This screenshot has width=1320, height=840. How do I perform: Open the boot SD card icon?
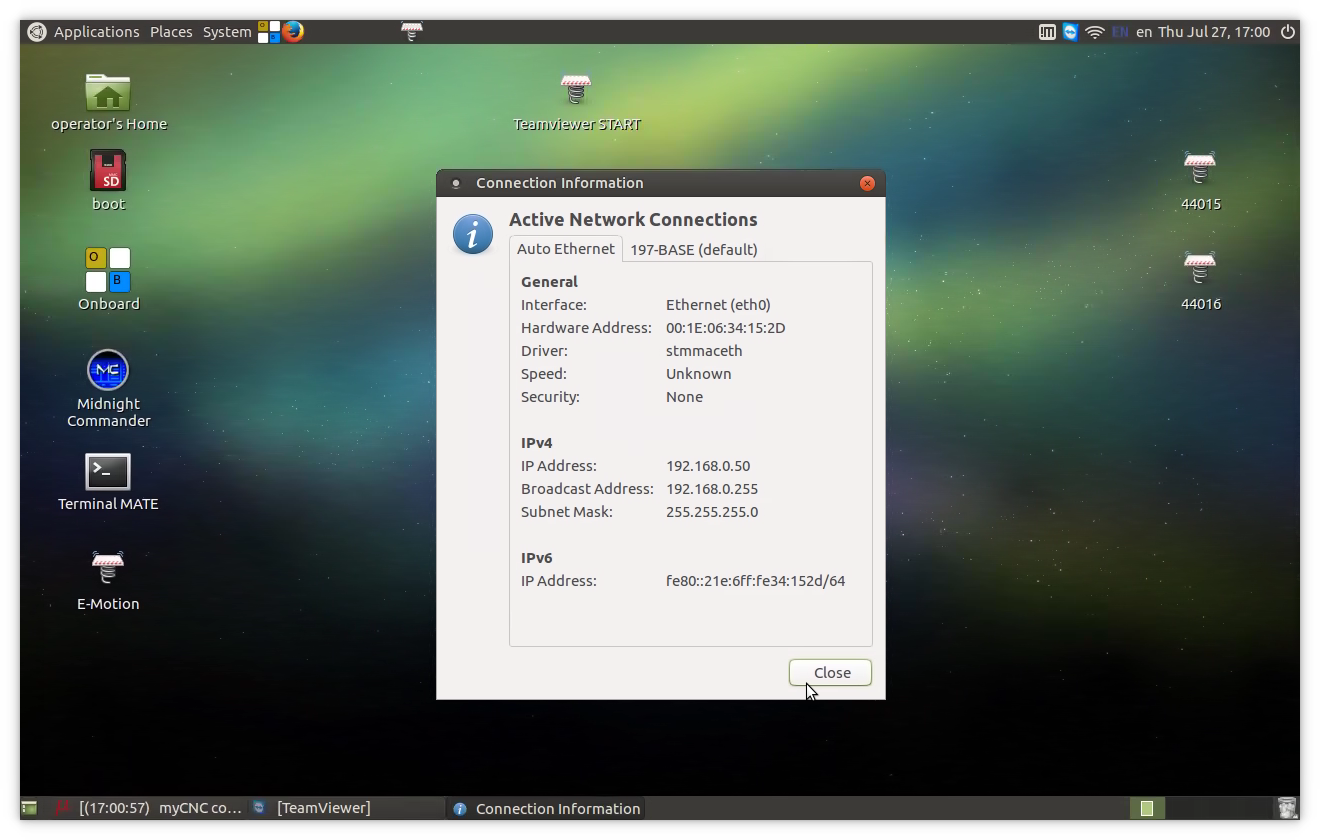pos(108,171)
